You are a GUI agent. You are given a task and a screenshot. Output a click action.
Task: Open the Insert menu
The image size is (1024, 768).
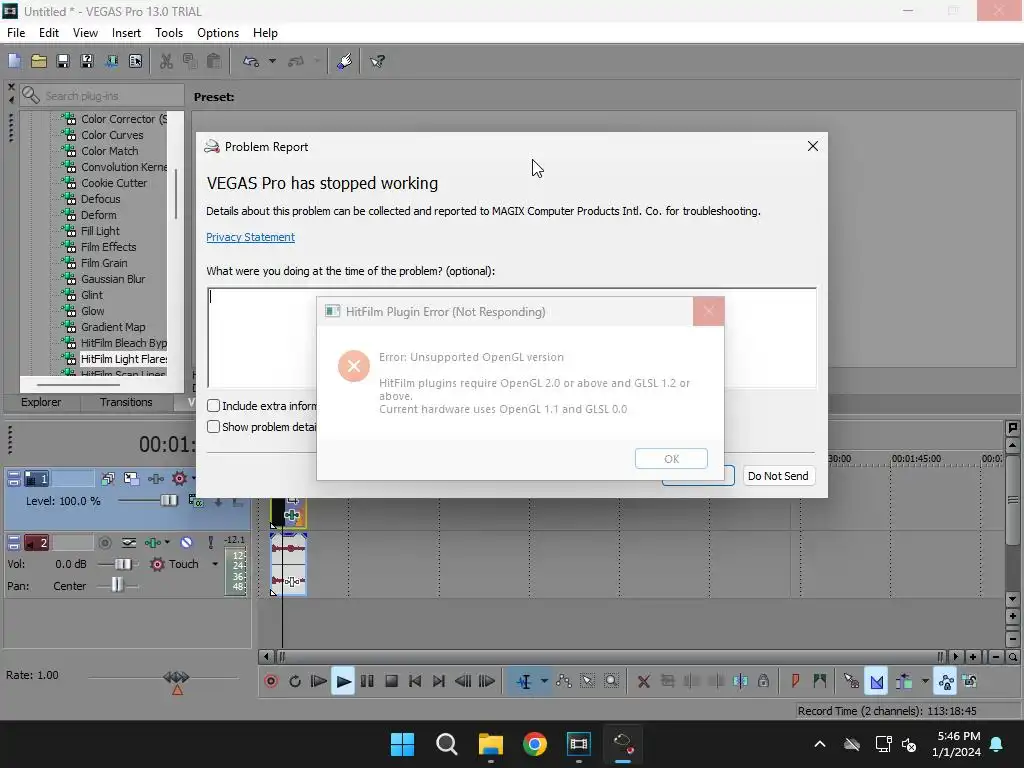click(x=126, y=33)
